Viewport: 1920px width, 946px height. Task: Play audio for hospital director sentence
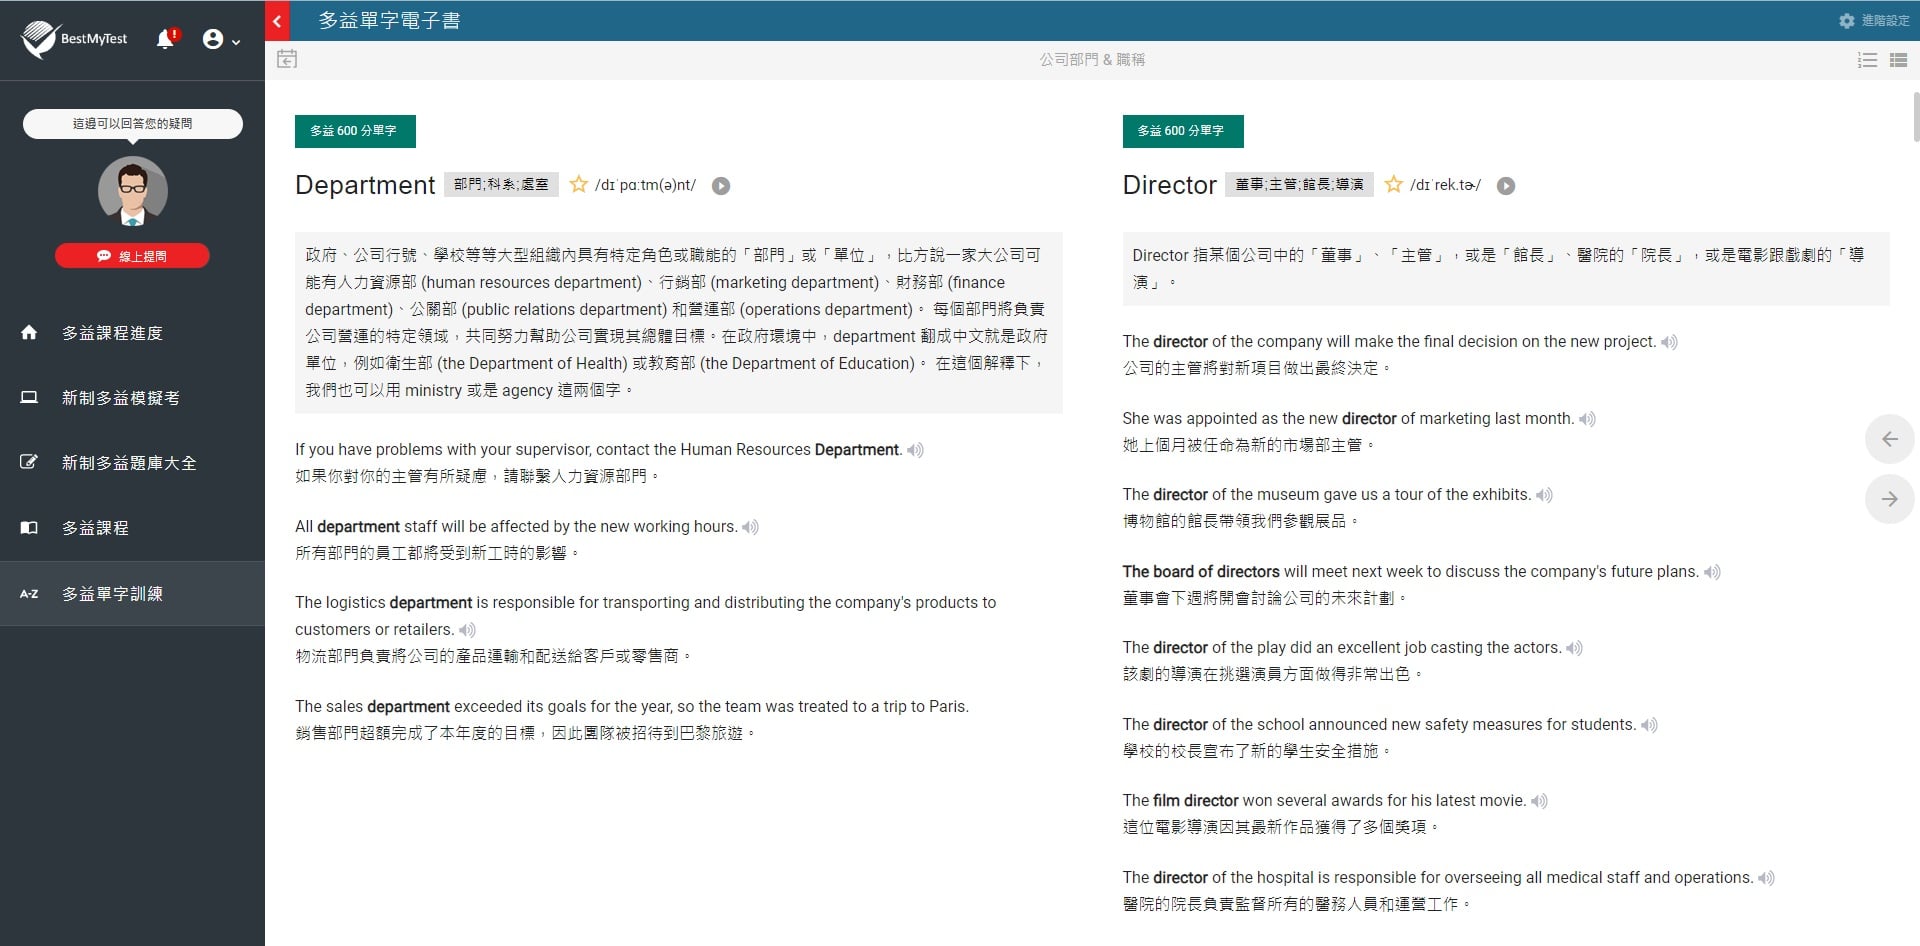click(1766, 878)
